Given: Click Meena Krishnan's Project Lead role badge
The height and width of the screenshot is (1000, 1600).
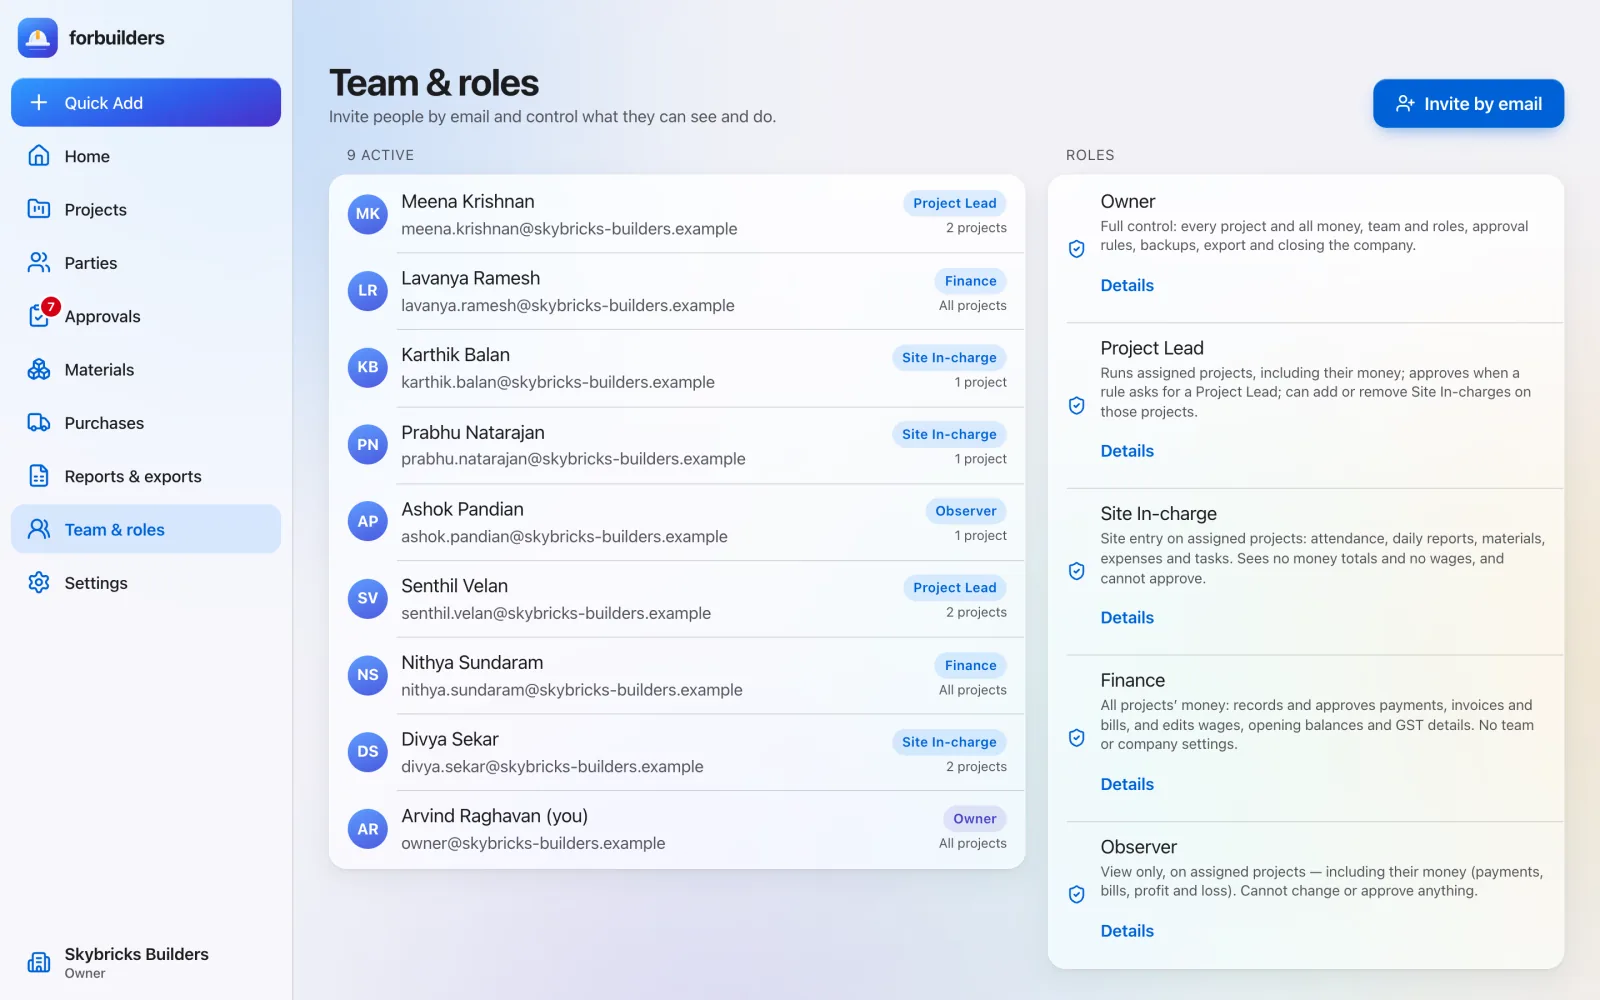Looking at the screenshot, I should click(955, 203).
